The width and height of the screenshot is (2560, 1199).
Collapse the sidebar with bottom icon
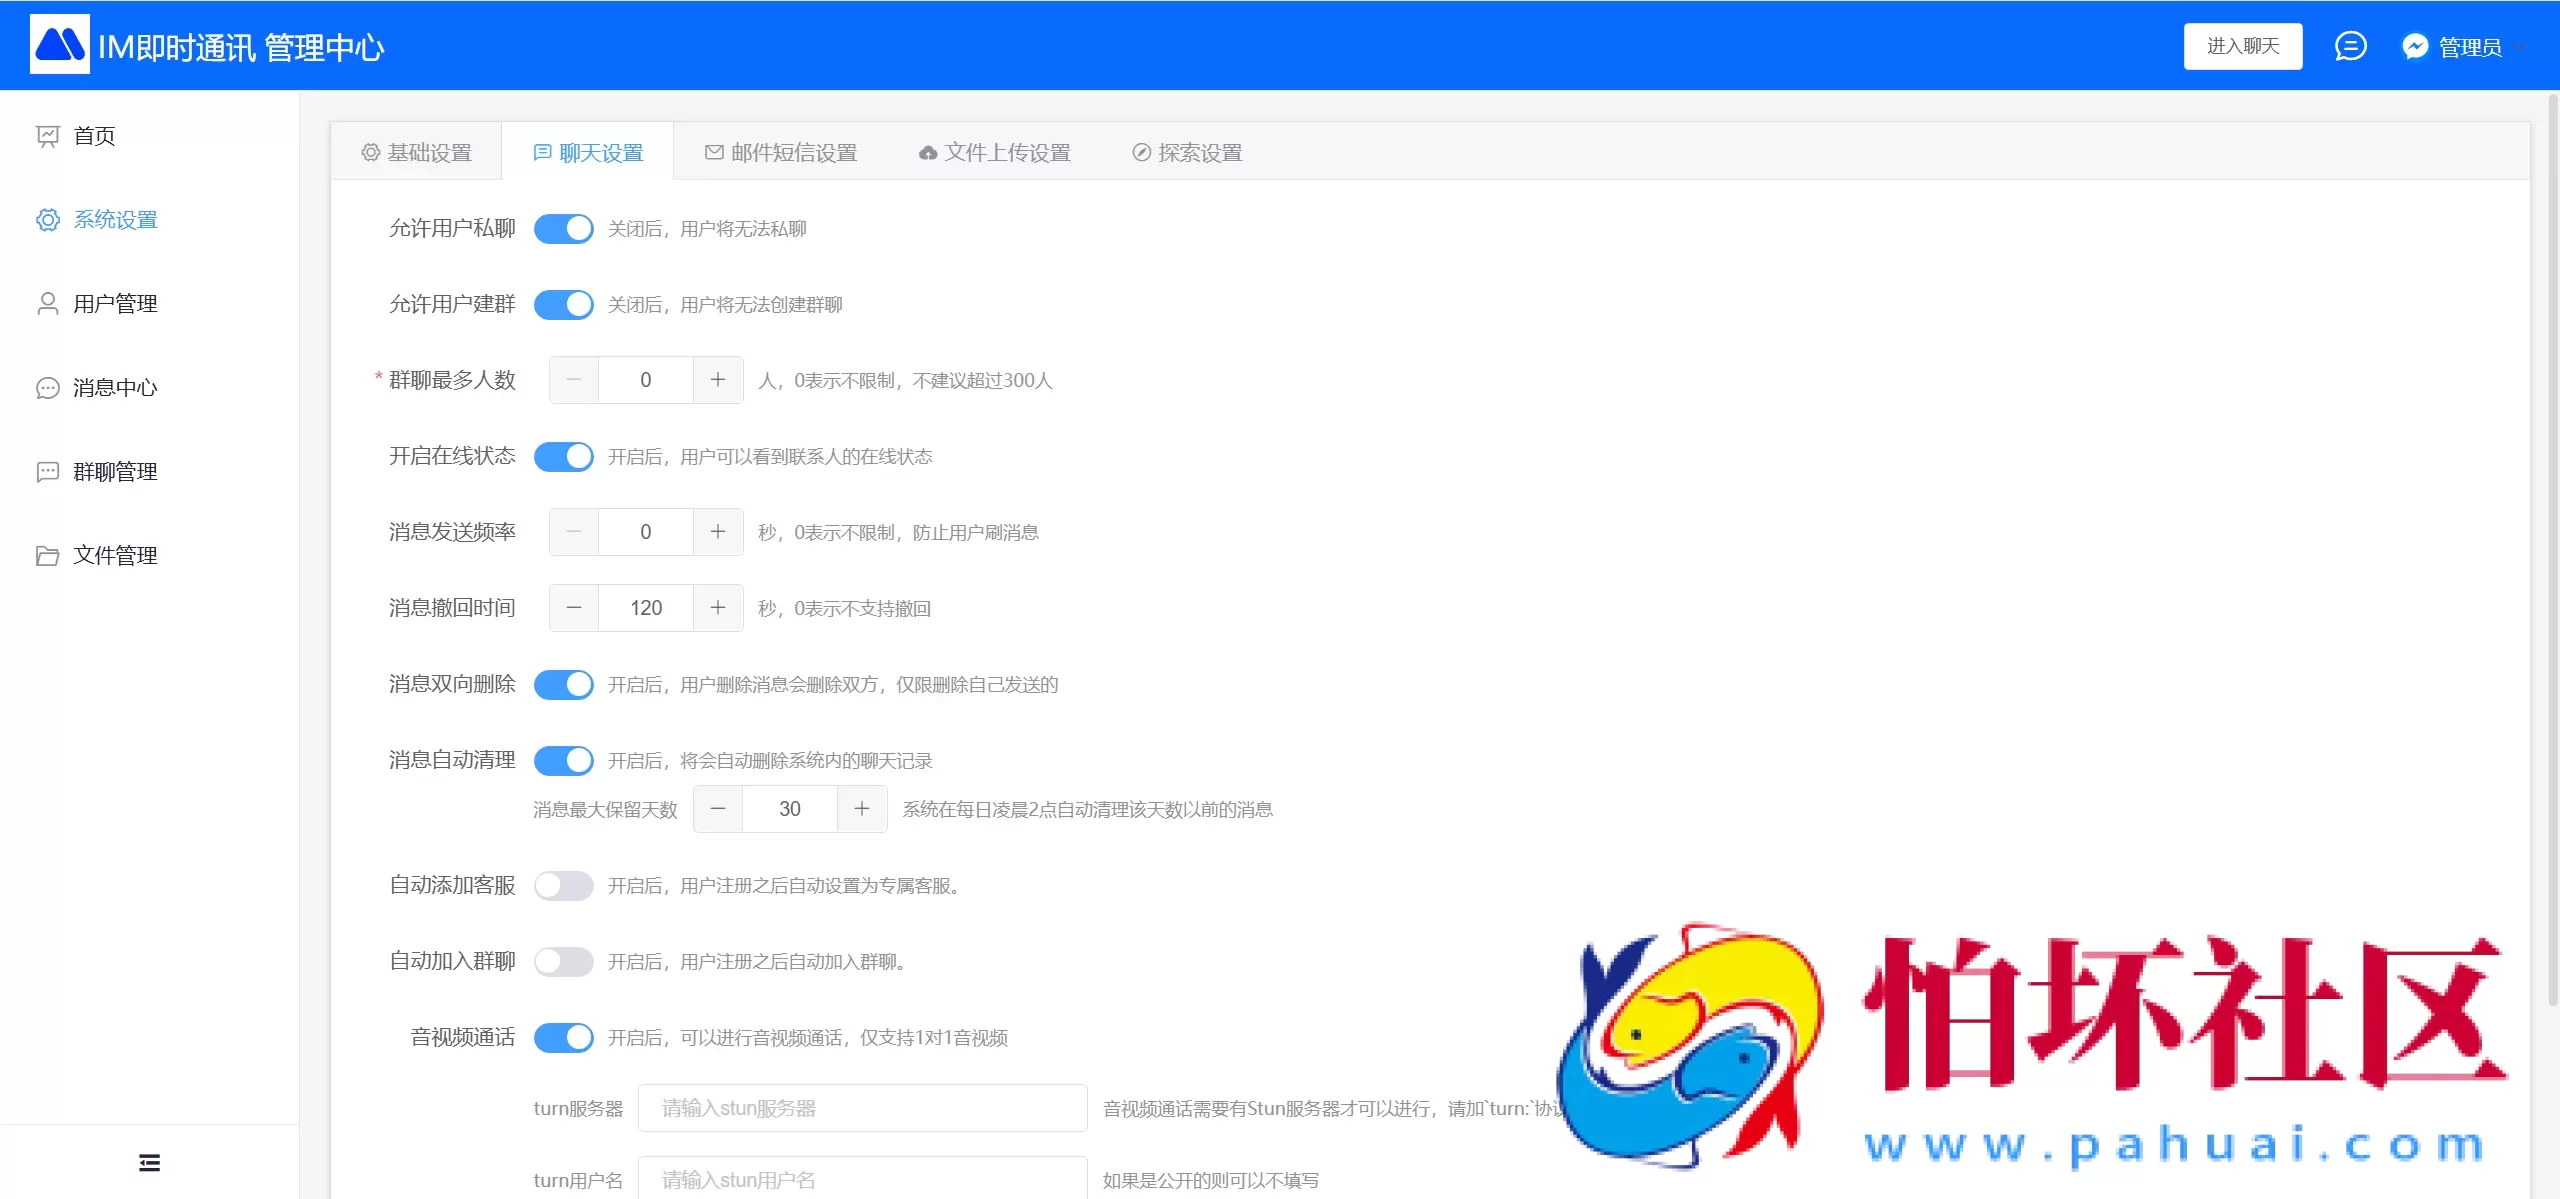[149, 1161]
